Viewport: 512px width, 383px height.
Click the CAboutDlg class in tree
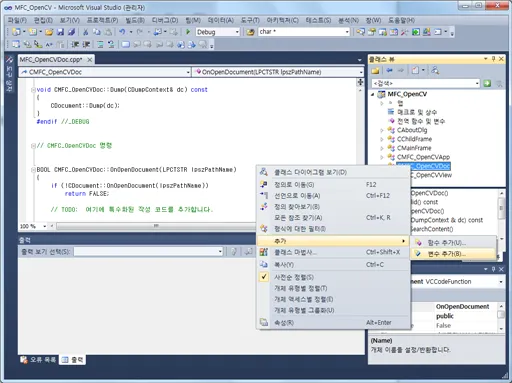pos(412,130)
